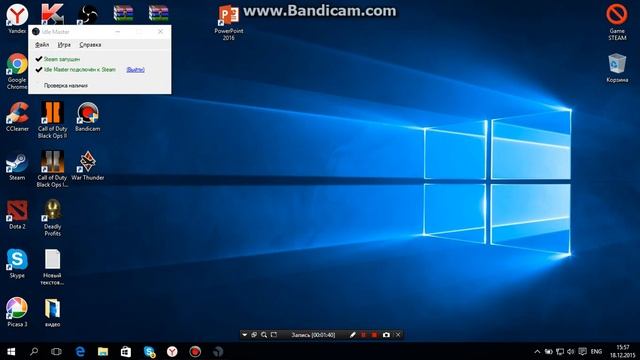Screen dimensions: 640x360
Task: Open taskbar search magnifier
Action: click(x=34, y=351)
